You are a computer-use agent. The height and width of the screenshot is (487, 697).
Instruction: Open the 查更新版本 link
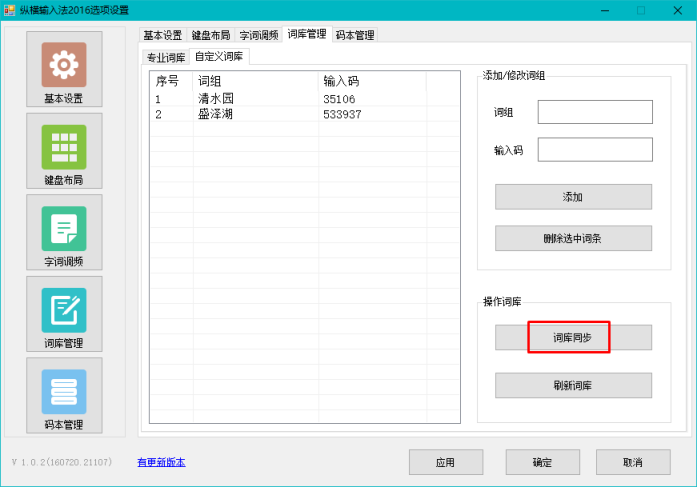[161, 462]
